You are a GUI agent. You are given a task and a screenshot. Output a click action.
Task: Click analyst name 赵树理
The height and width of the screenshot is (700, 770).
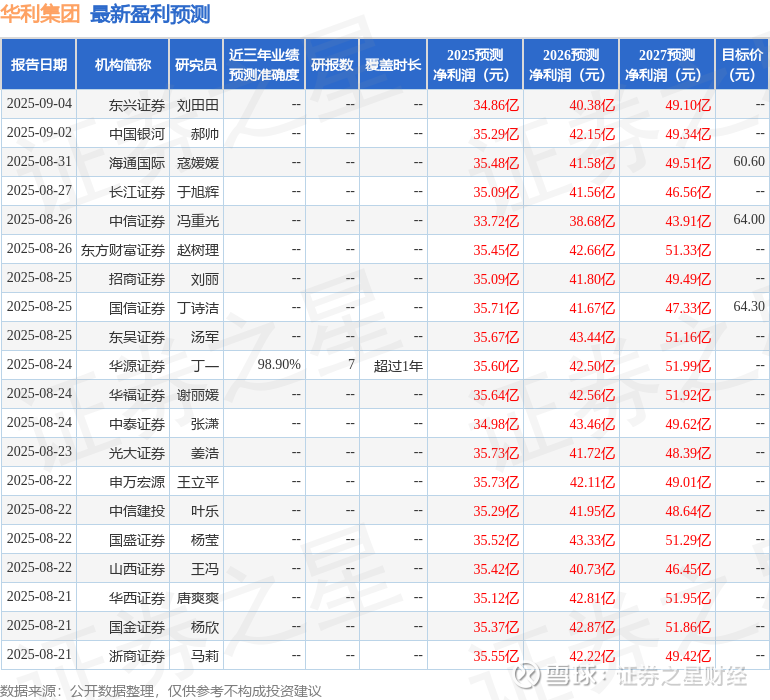(197, 250)
